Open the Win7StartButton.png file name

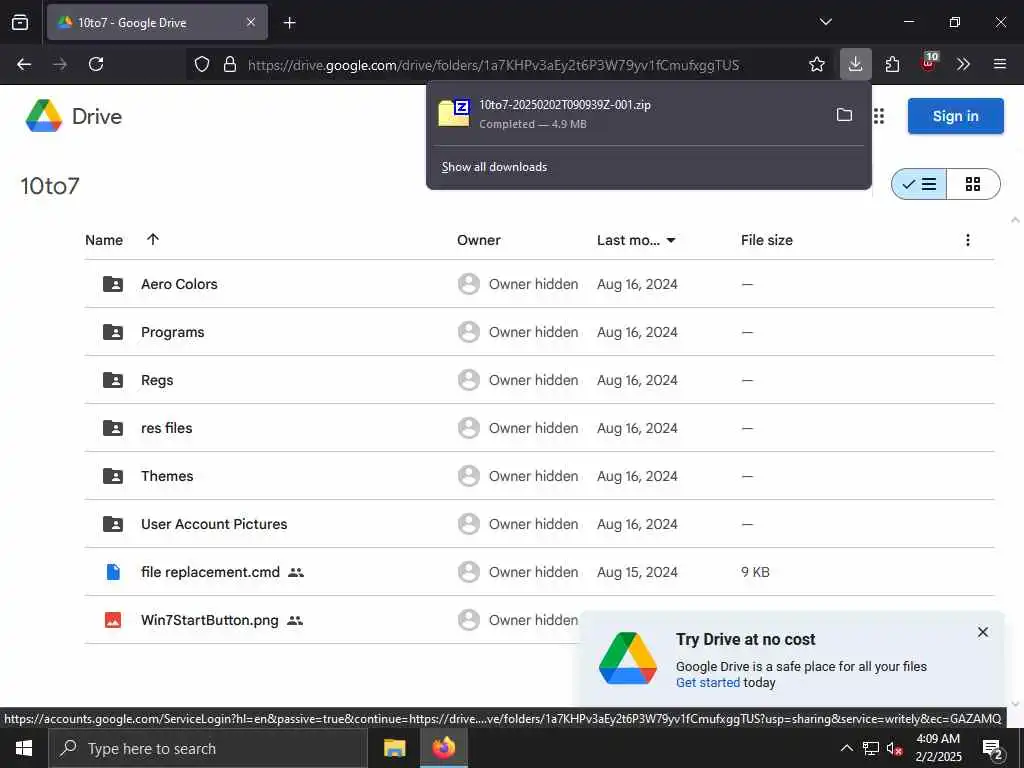[210, 620]
